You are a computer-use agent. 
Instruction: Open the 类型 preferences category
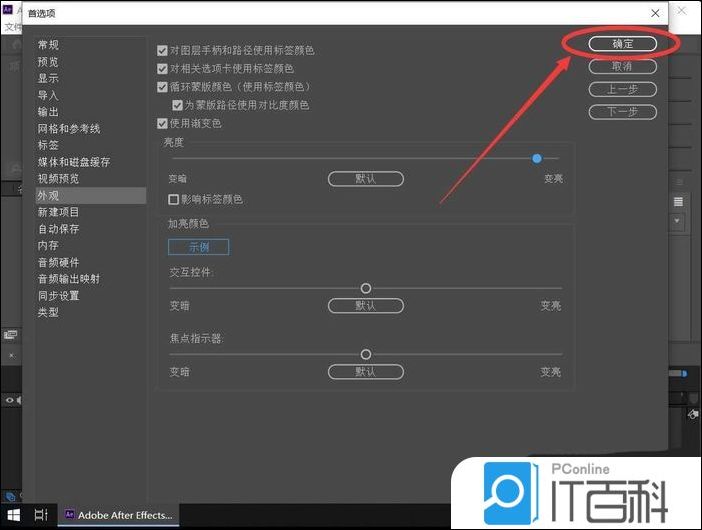[x=48, y=312]
